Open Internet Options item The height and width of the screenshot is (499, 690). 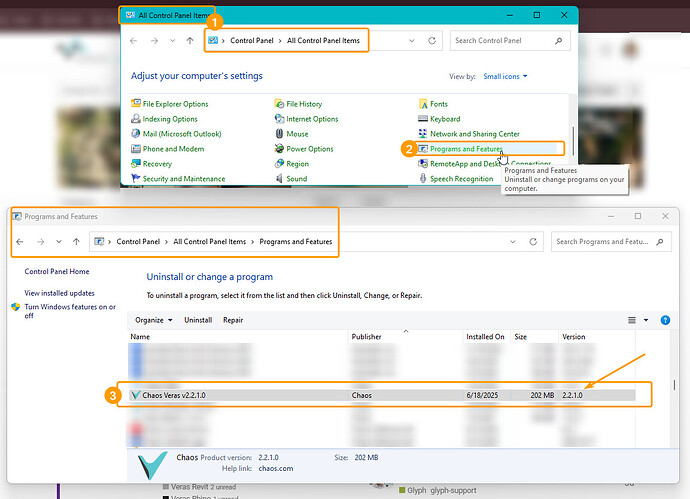coord(307,119)
